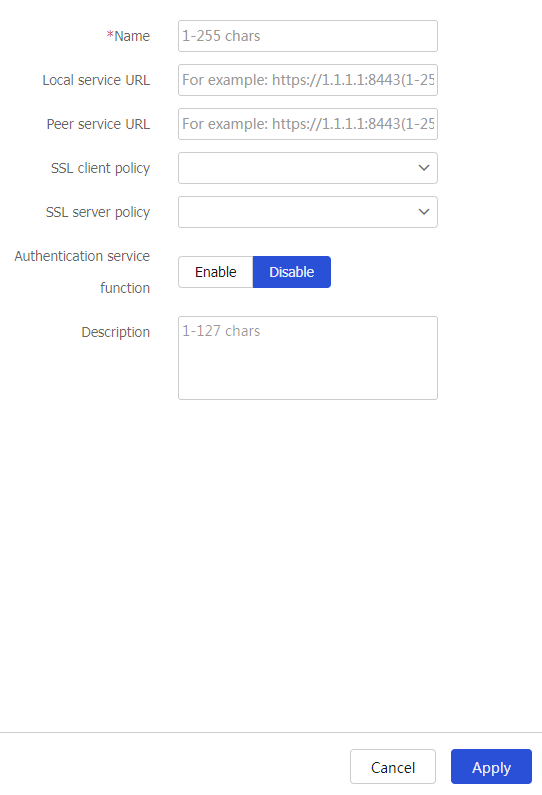Click the Local service URL label

(x=96, y=80)
